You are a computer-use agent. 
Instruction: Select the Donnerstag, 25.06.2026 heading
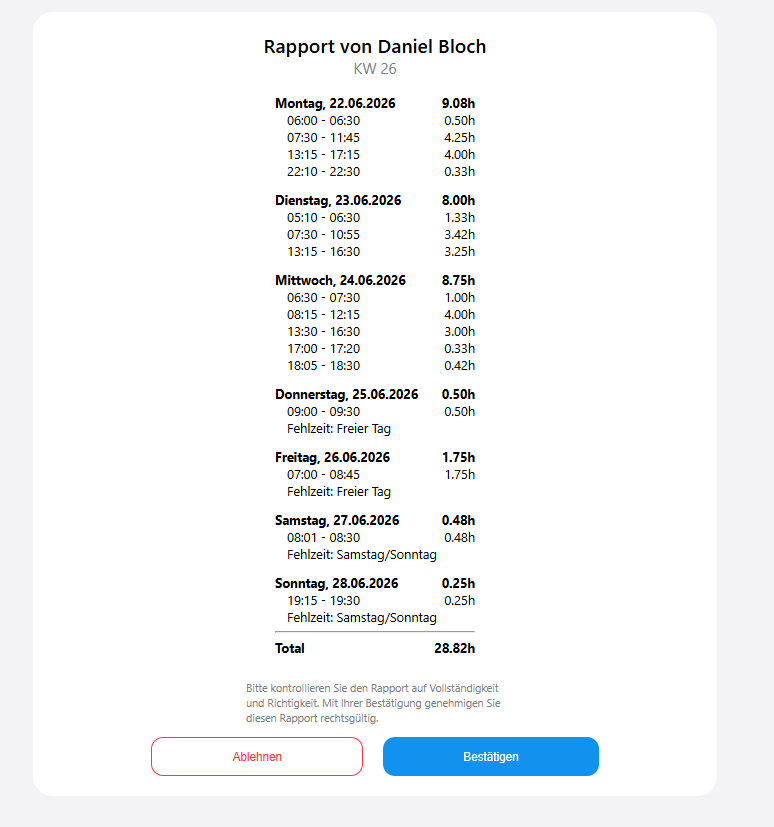coord(346,395)
